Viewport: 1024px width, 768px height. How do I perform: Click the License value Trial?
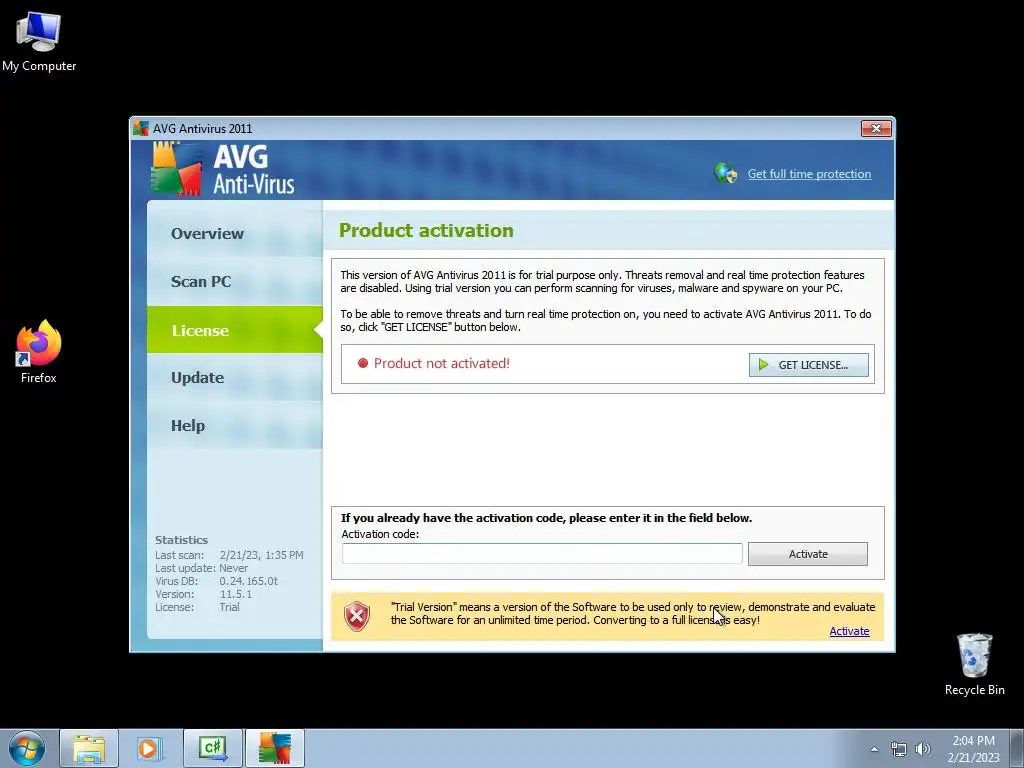[x=229, y=607]
